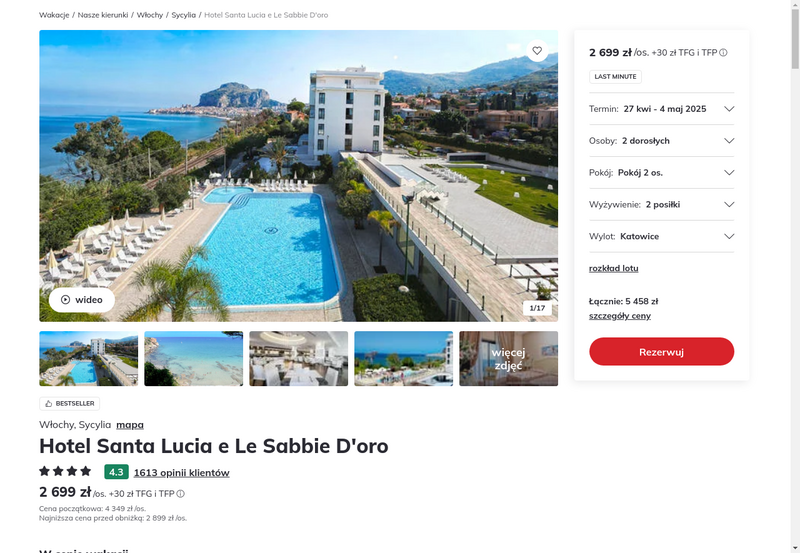The image size is (800, 553).
Task: Open więcej zdjęć gallery thumbnail
Action: click(x=508, y=359)
